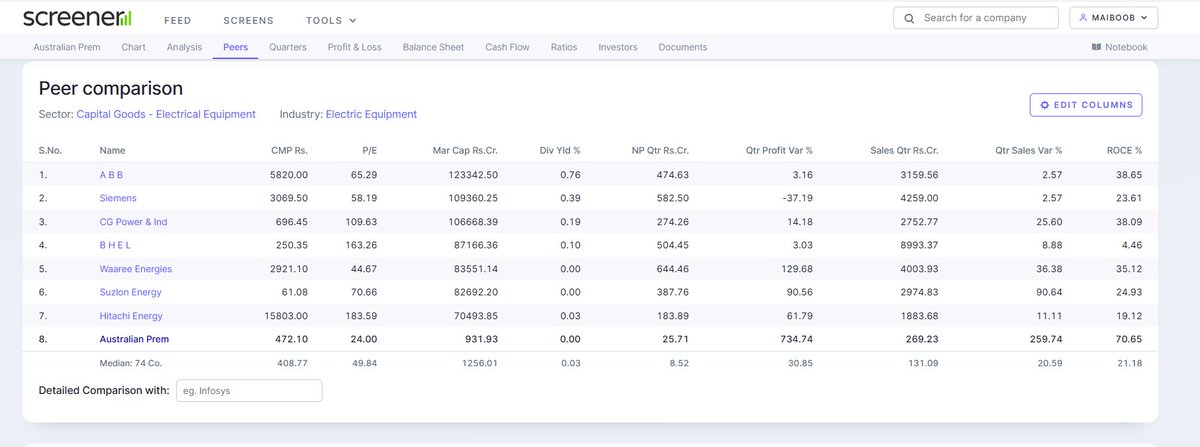Switch to the Analysis tab
1200x447 pixels.
(184, 47)
